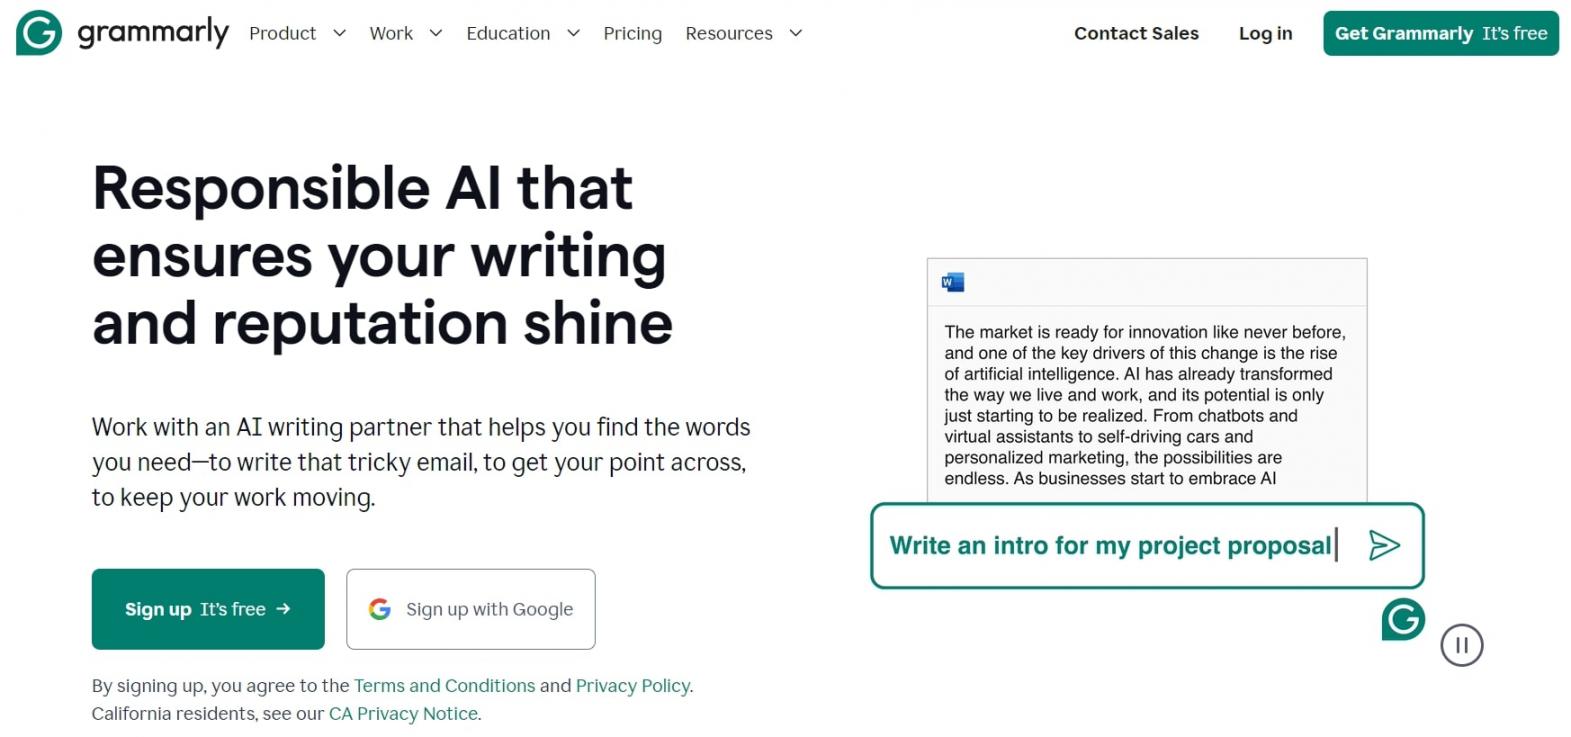
Task: Click the Microsoft Word icon in demo window
Action: click(953, 282)
